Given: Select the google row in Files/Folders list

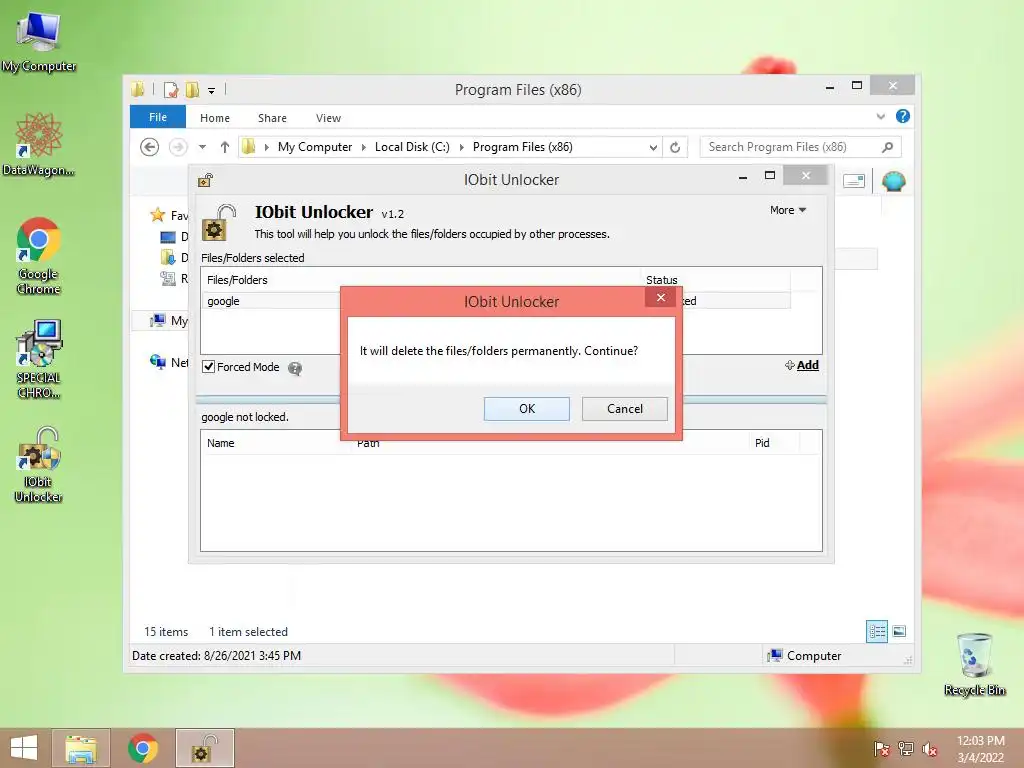Looking at the screenshot, I should click(x=495, y=301).
